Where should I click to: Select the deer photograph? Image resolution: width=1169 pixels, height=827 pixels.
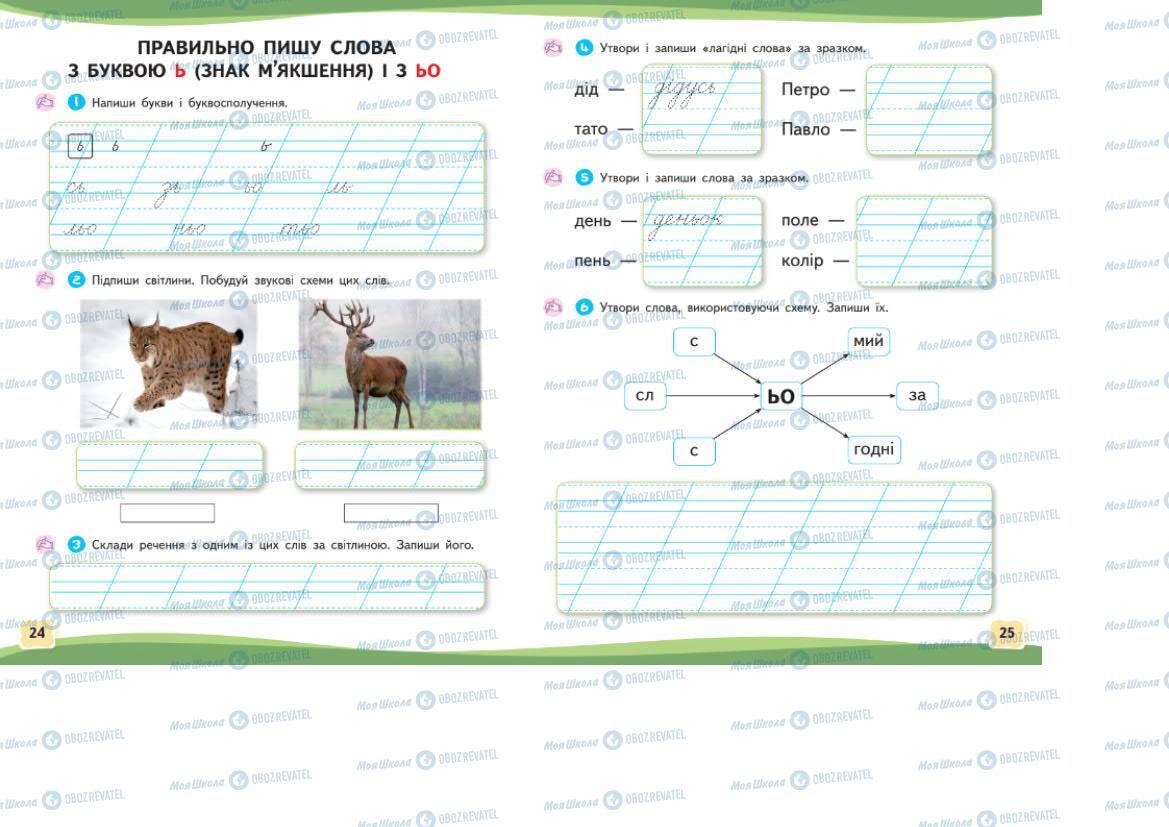click(390, 364)
